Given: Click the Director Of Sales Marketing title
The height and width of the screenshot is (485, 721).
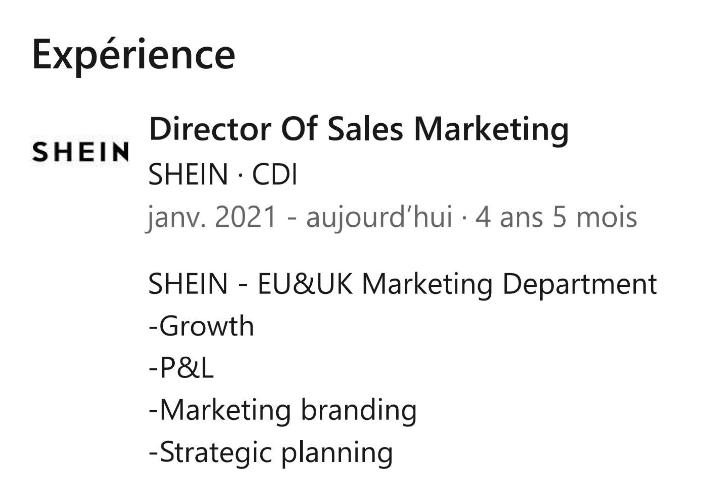Looking at the screenshot, I should [x=359, y=129].
